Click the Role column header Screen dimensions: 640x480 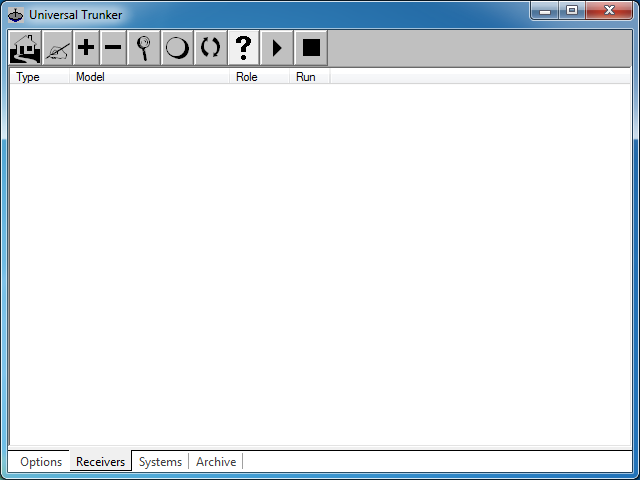coord(259,77)
